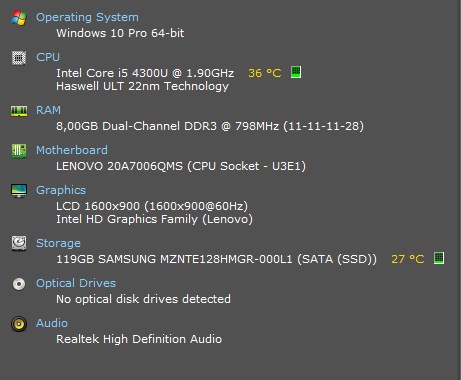Open the RAM section heading
461x380 pixels.
pyautogui.click(x=48, y=110)
